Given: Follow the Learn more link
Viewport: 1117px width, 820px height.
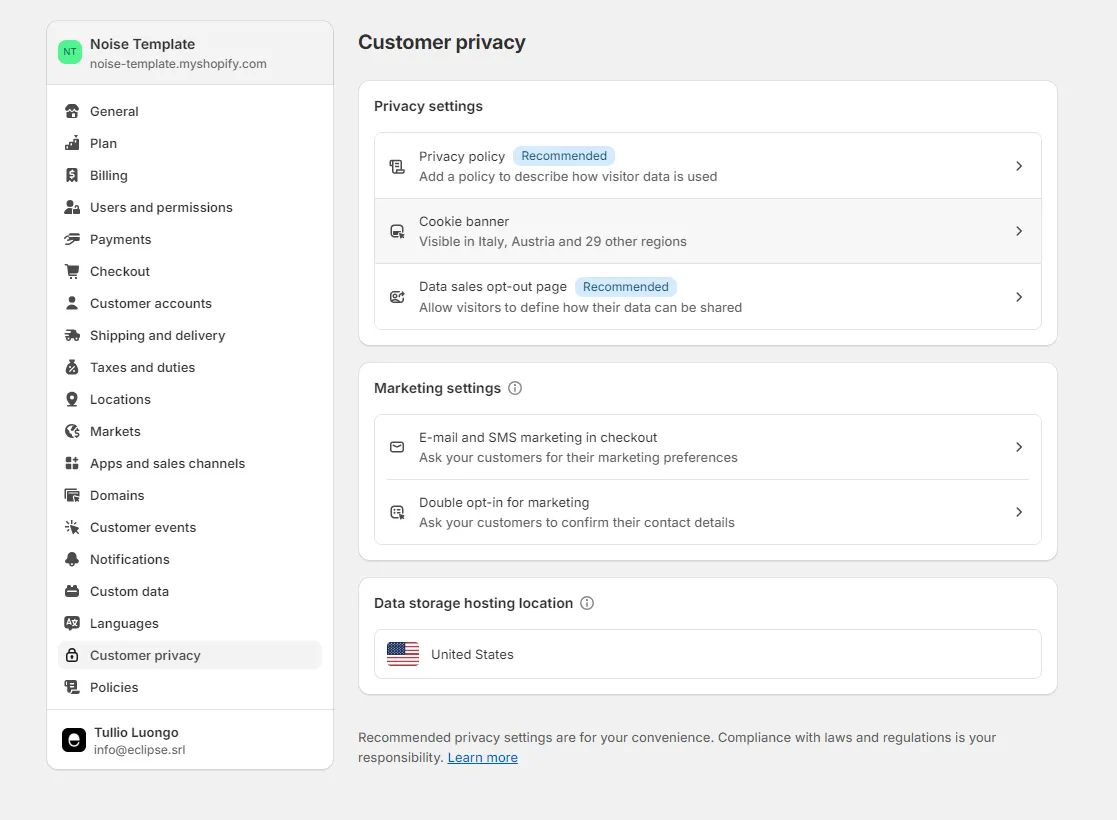Looking at the screenshot, I should pos(482,757).
